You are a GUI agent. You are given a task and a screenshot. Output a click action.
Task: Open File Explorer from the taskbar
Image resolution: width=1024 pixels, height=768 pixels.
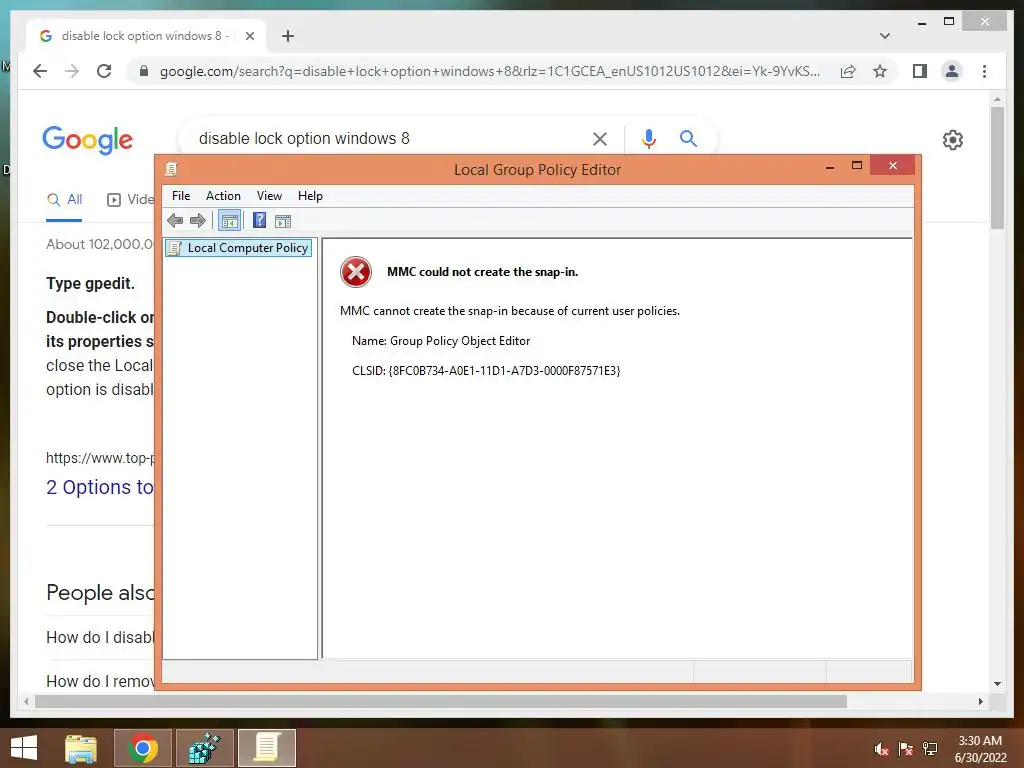coord(81,748)
